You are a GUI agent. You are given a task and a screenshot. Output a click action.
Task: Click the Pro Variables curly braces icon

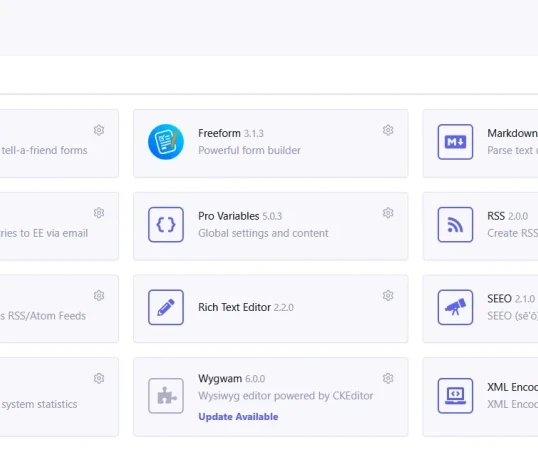[x=166, y=225]
